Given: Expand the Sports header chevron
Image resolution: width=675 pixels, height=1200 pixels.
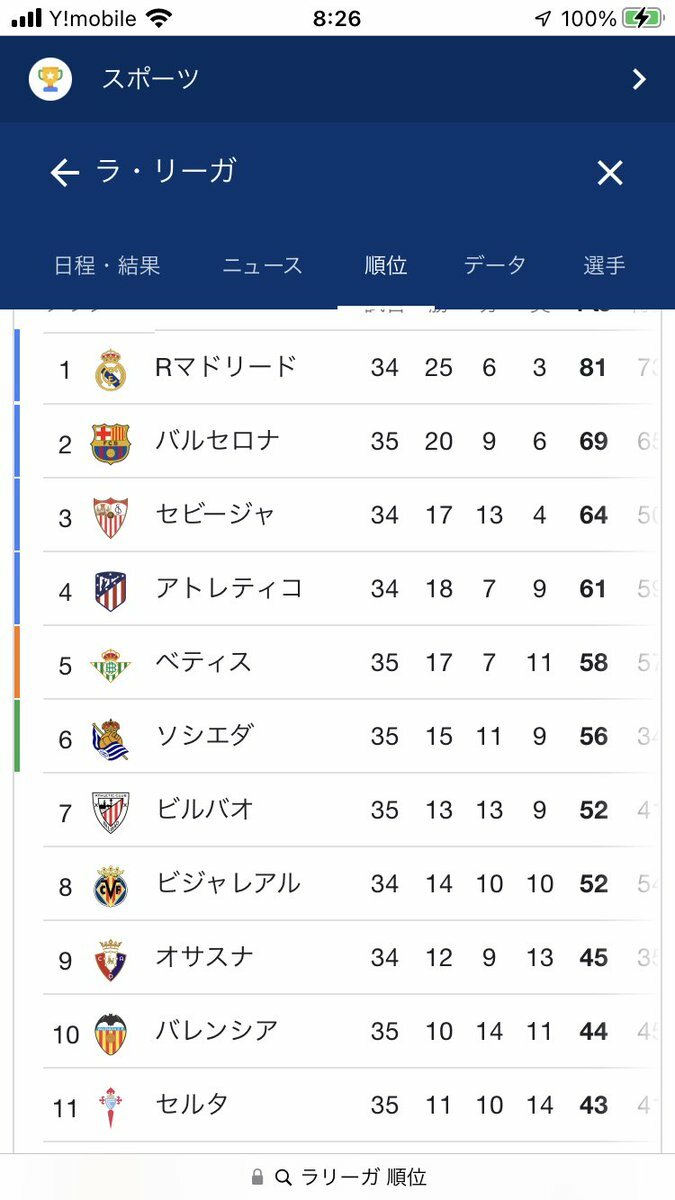Looking at the screenshot, I should pyautogui.click(x=639, y=80).
